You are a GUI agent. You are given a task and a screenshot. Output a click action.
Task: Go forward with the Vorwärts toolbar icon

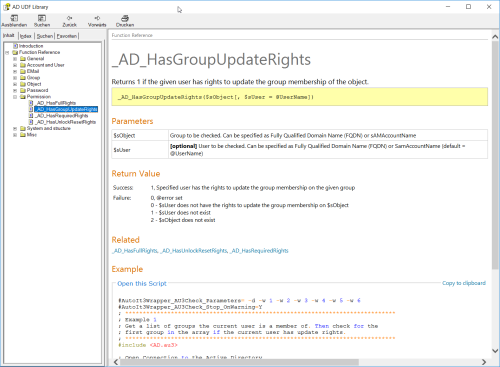click(x=97, y=18)
